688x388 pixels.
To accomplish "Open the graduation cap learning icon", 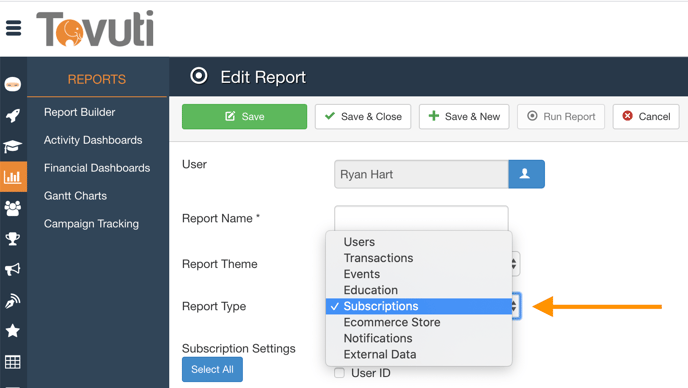I will tap(13, 146).
